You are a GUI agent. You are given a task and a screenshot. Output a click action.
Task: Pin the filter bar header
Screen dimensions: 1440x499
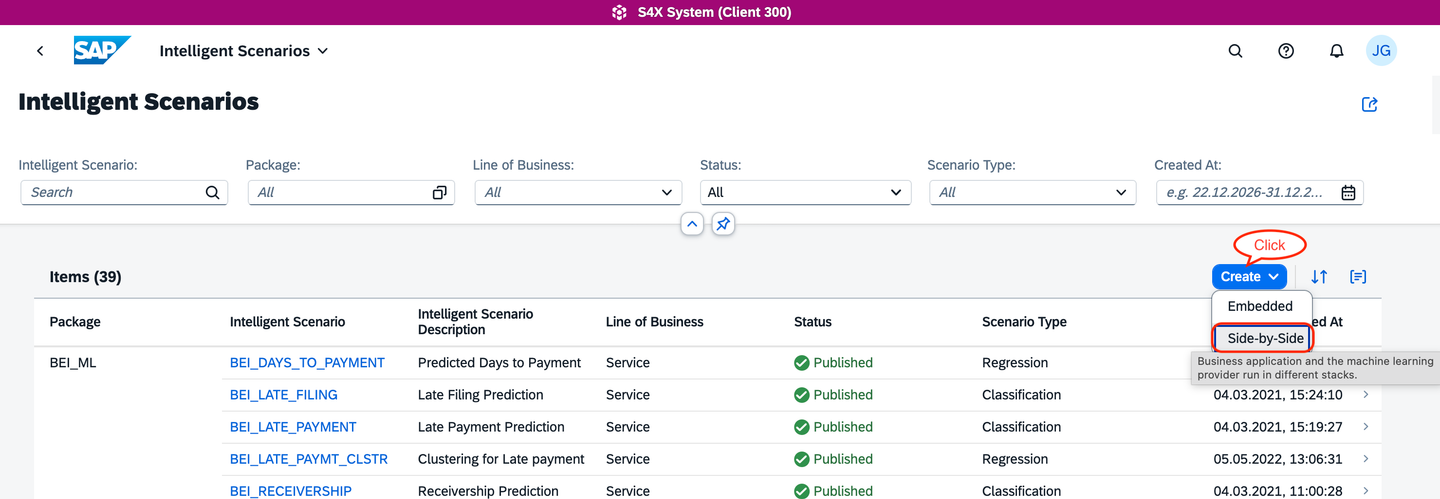pyautogui.click(x=723, y=224)
